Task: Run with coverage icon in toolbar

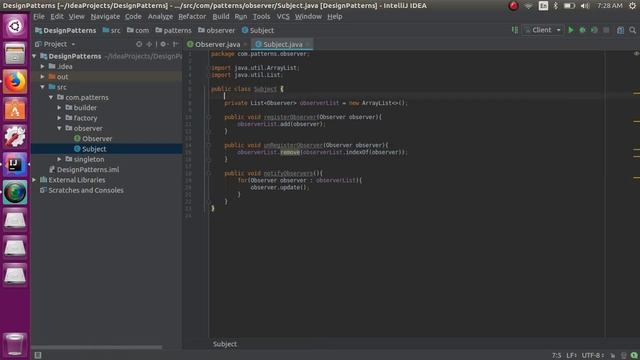Action: coord(594,30)
